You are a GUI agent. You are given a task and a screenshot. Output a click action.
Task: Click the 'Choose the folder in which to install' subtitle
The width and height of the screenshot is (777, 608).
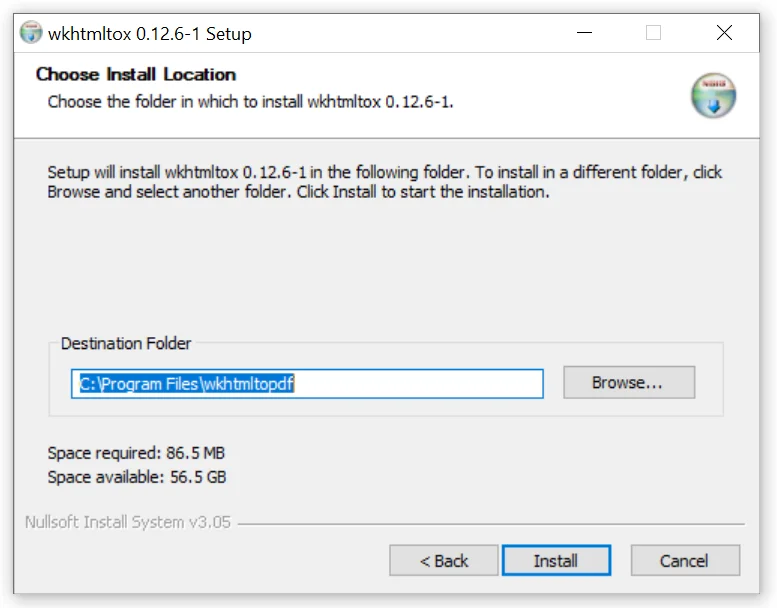coord(250,102)
